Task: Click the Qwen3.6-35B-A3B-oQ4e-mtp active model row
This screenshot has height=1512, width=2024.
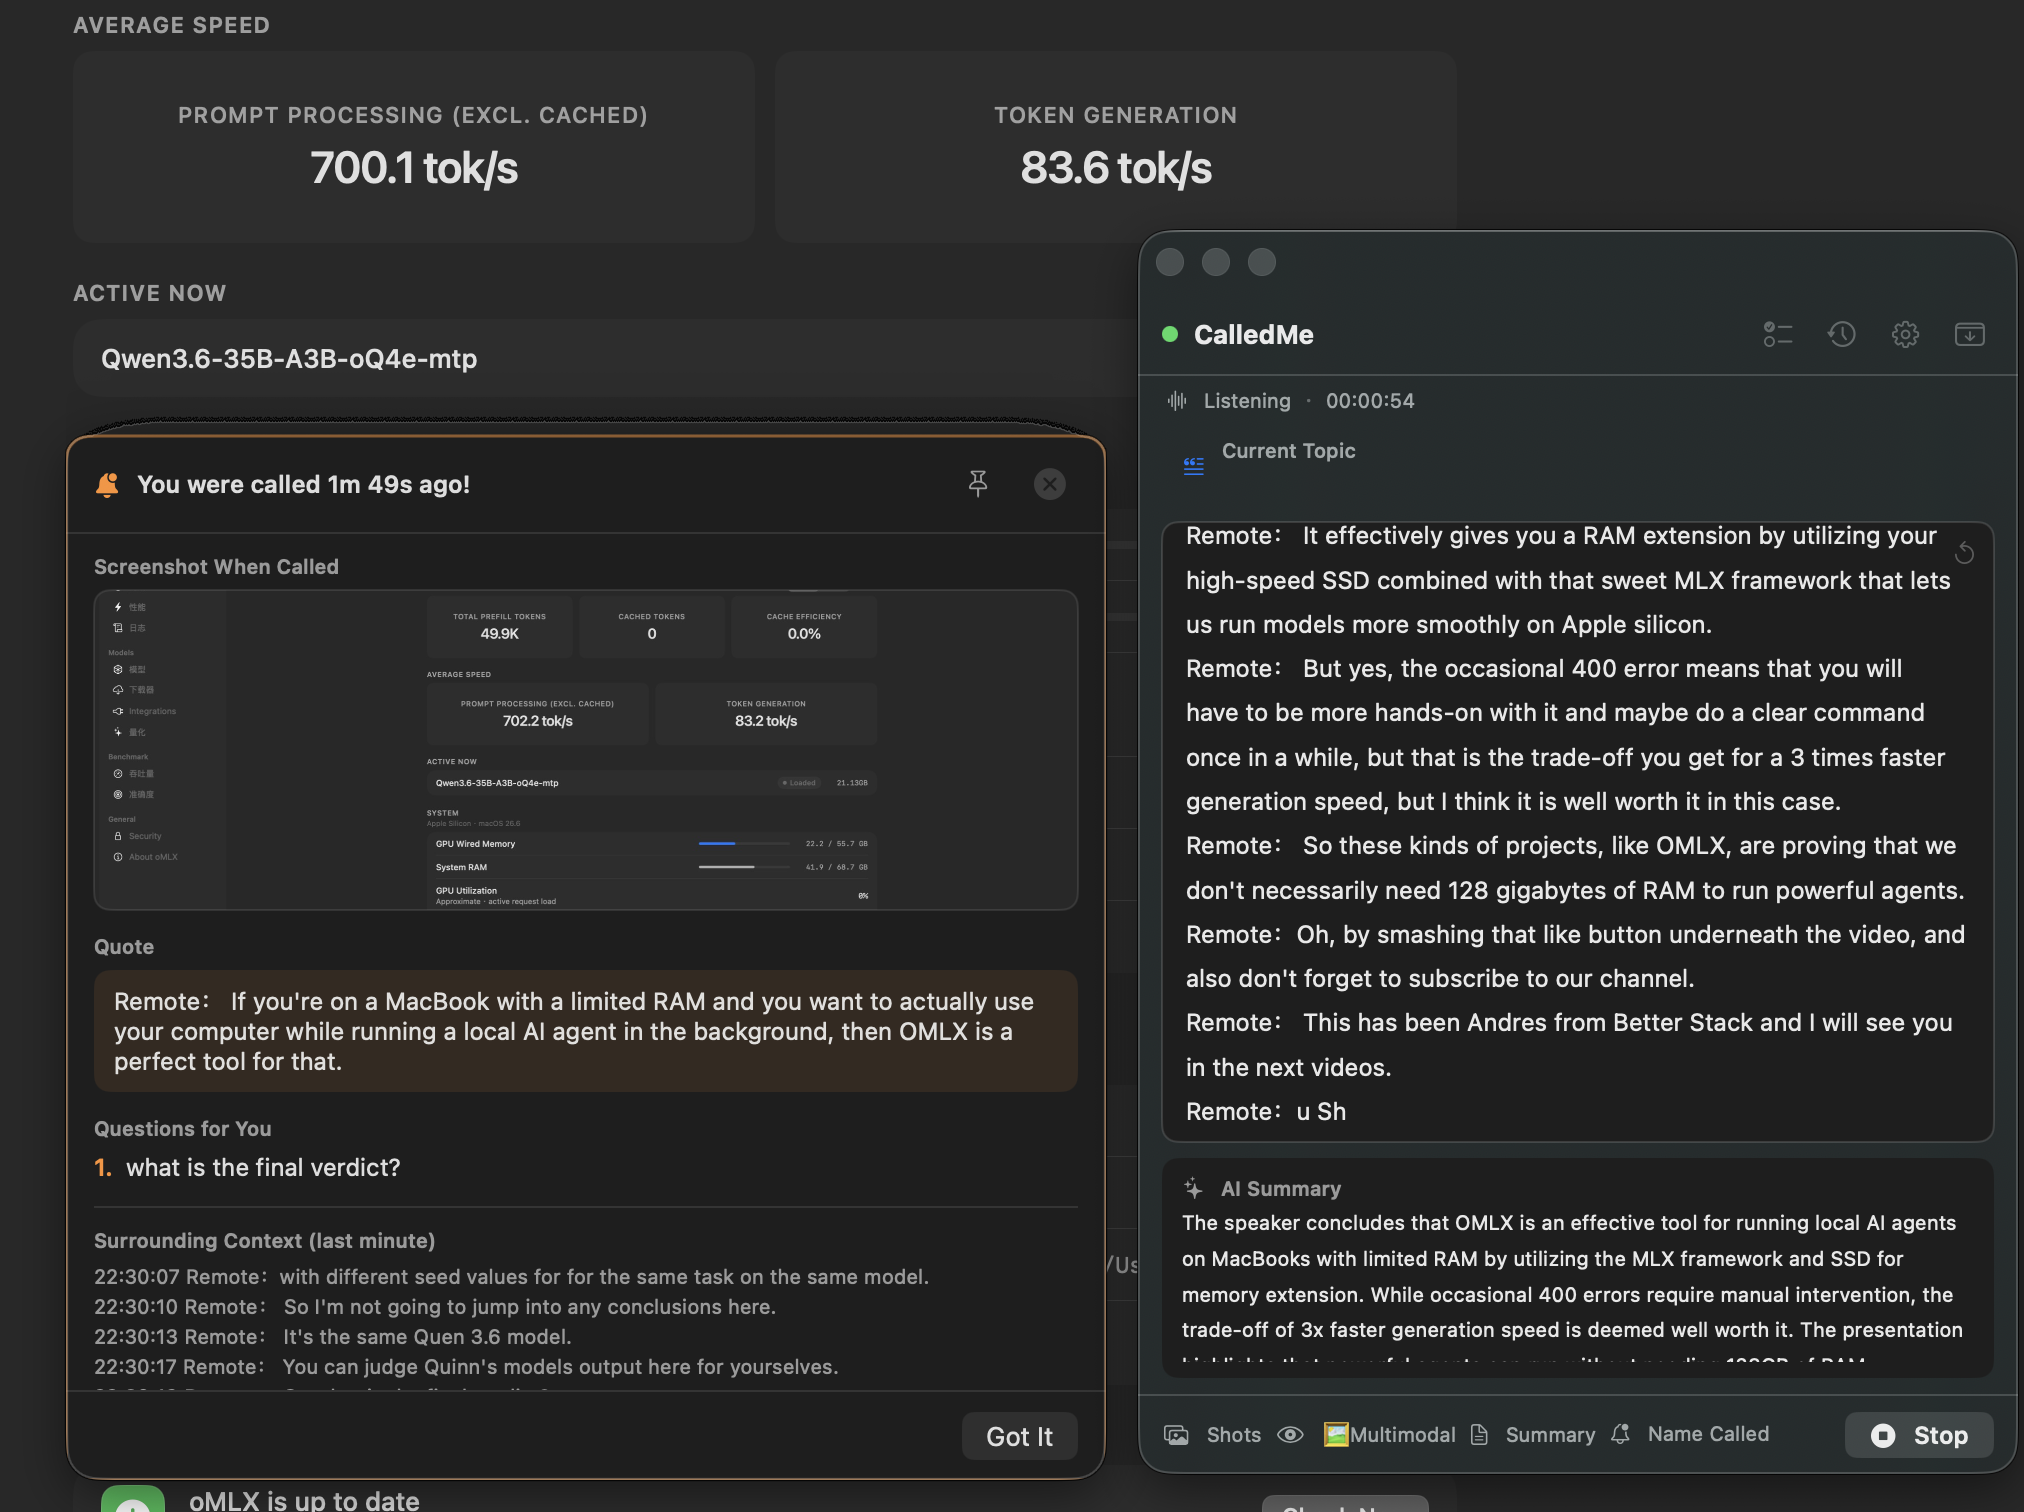Action: point(606,358)
